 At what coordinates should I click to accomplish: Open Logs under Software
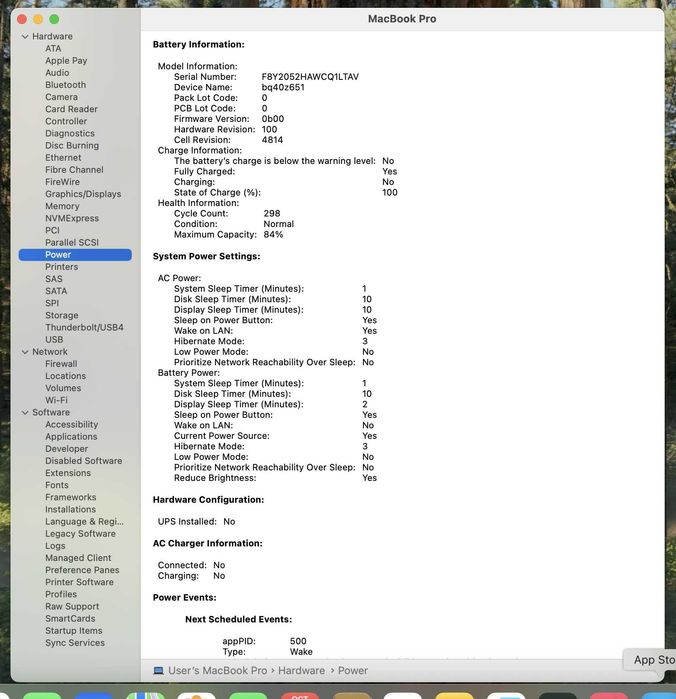click(55, 546)
